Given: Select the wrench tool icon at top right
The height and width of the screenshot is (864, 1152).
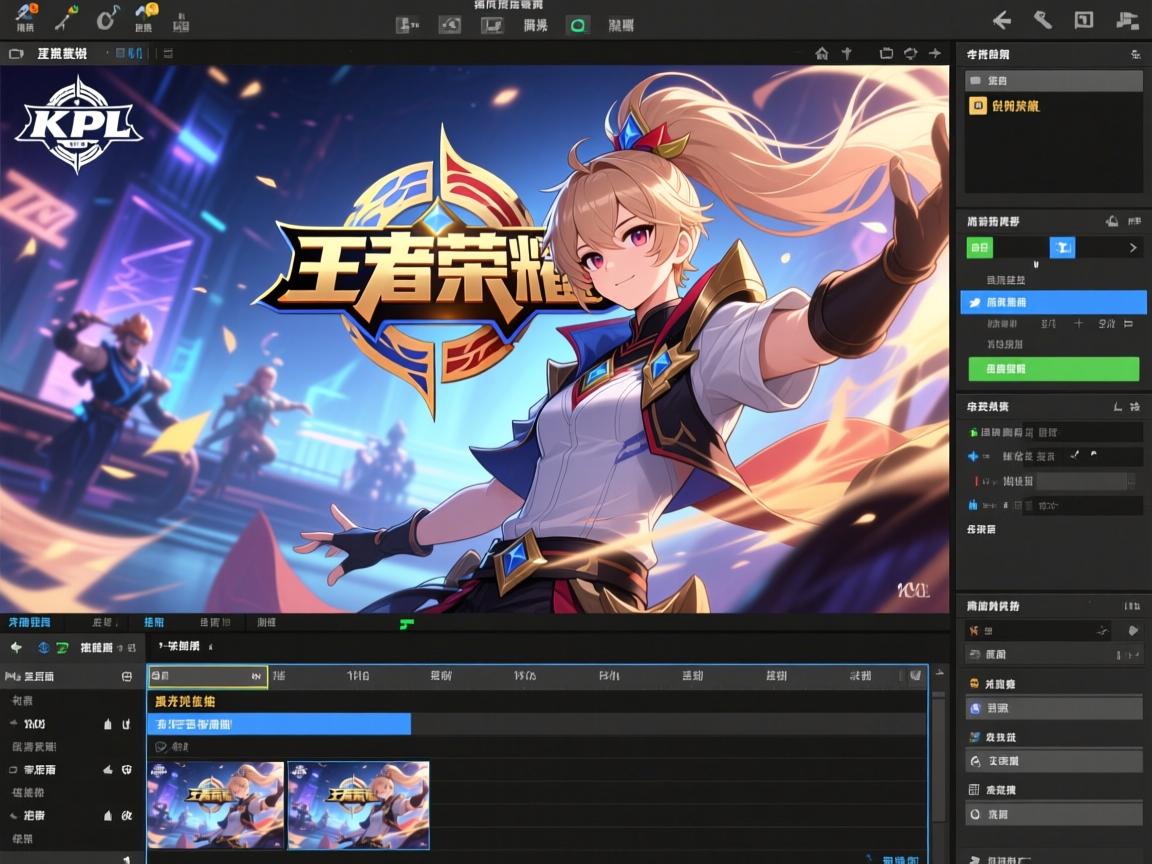Looking at the screenshot, I should [x=1043, y=20].
